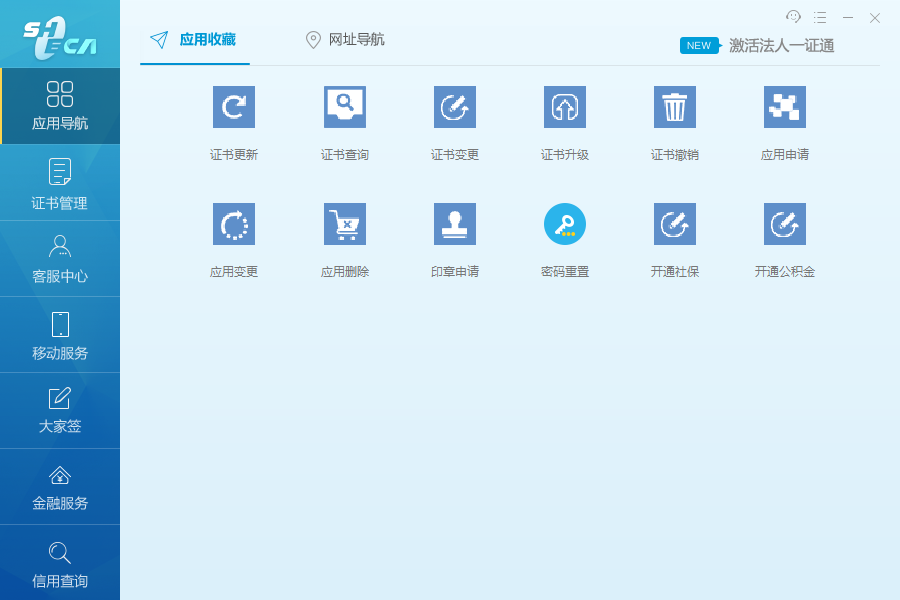Open 开通公积金 (housing fund) service

(x=784, y=224)
